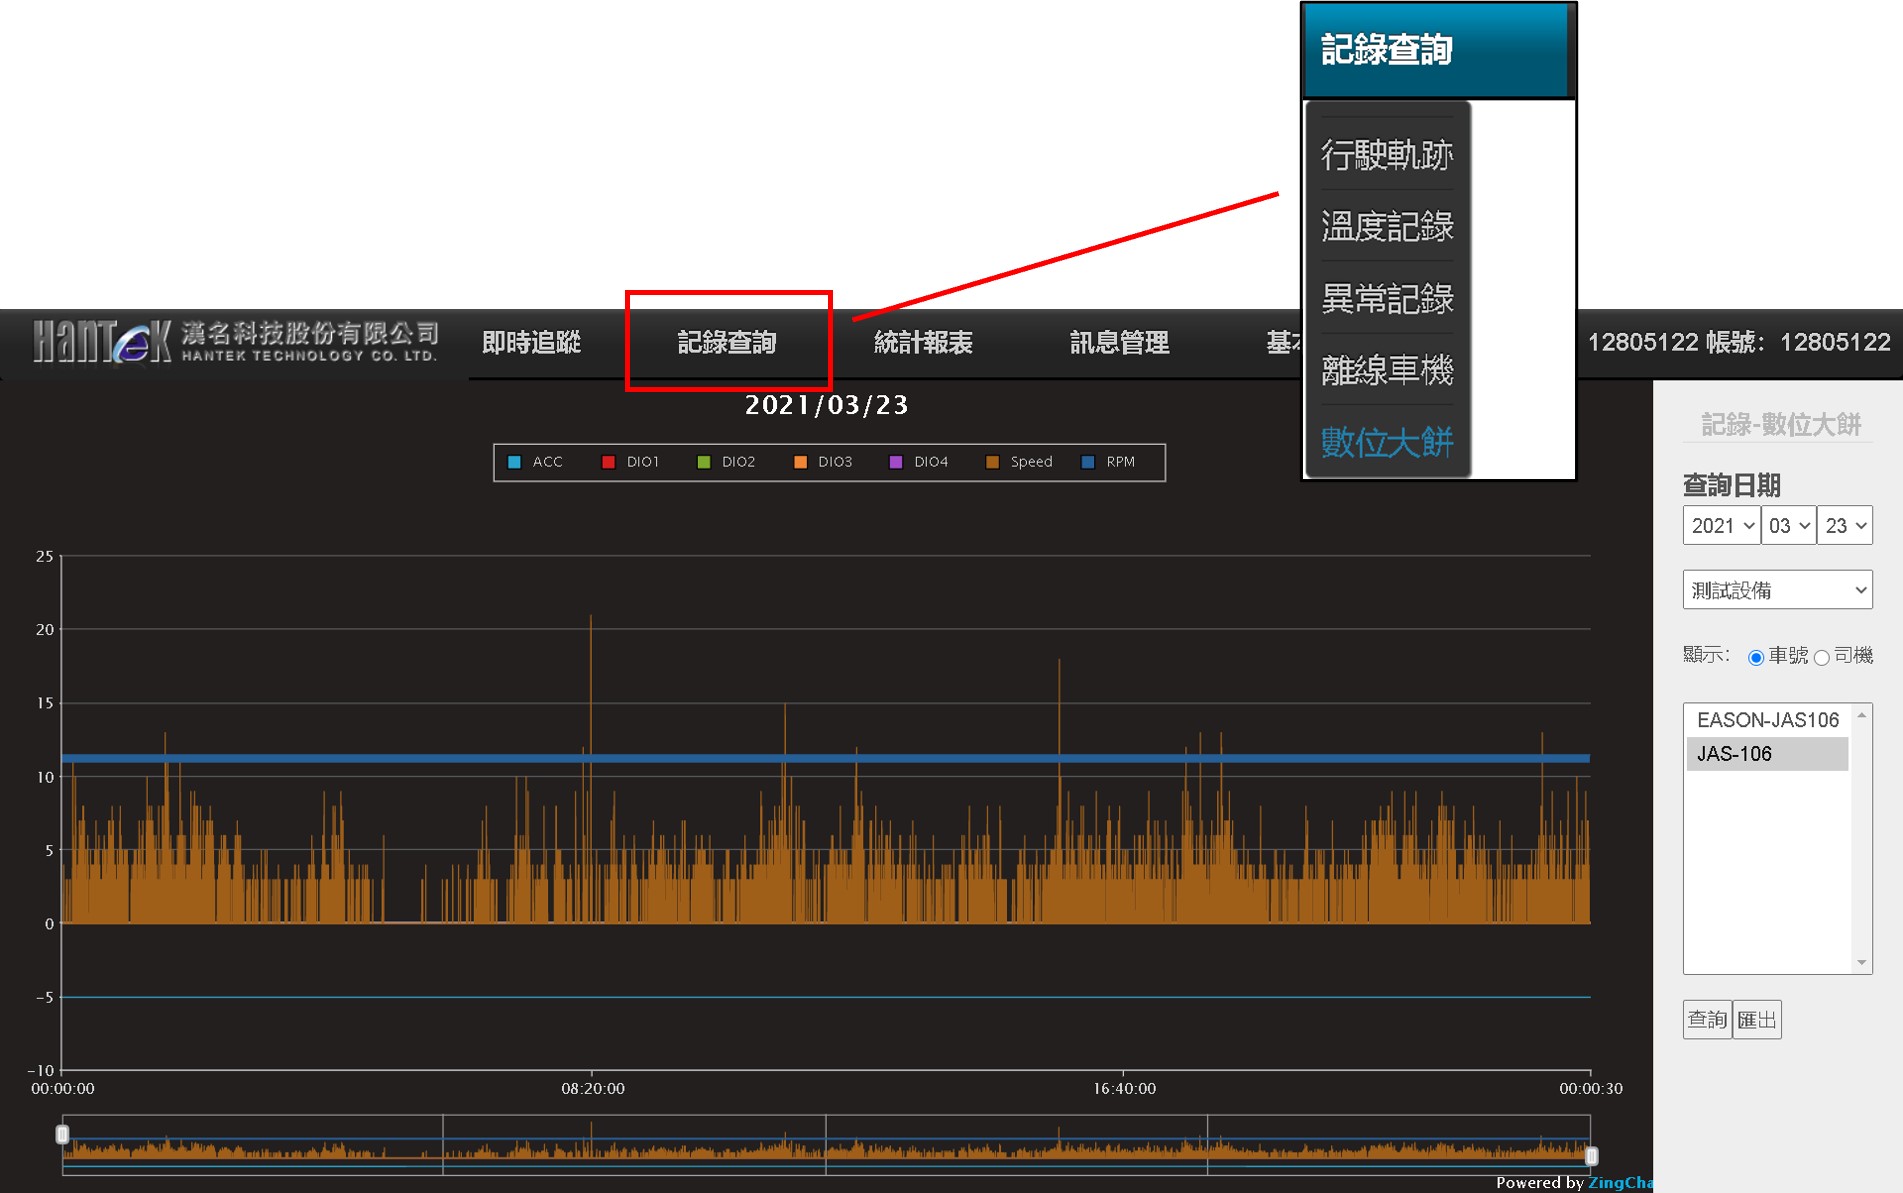Screen dimensions: 1903x1193
Task: Toggle the DIO1 red legend marker
Action: point(608,462)
